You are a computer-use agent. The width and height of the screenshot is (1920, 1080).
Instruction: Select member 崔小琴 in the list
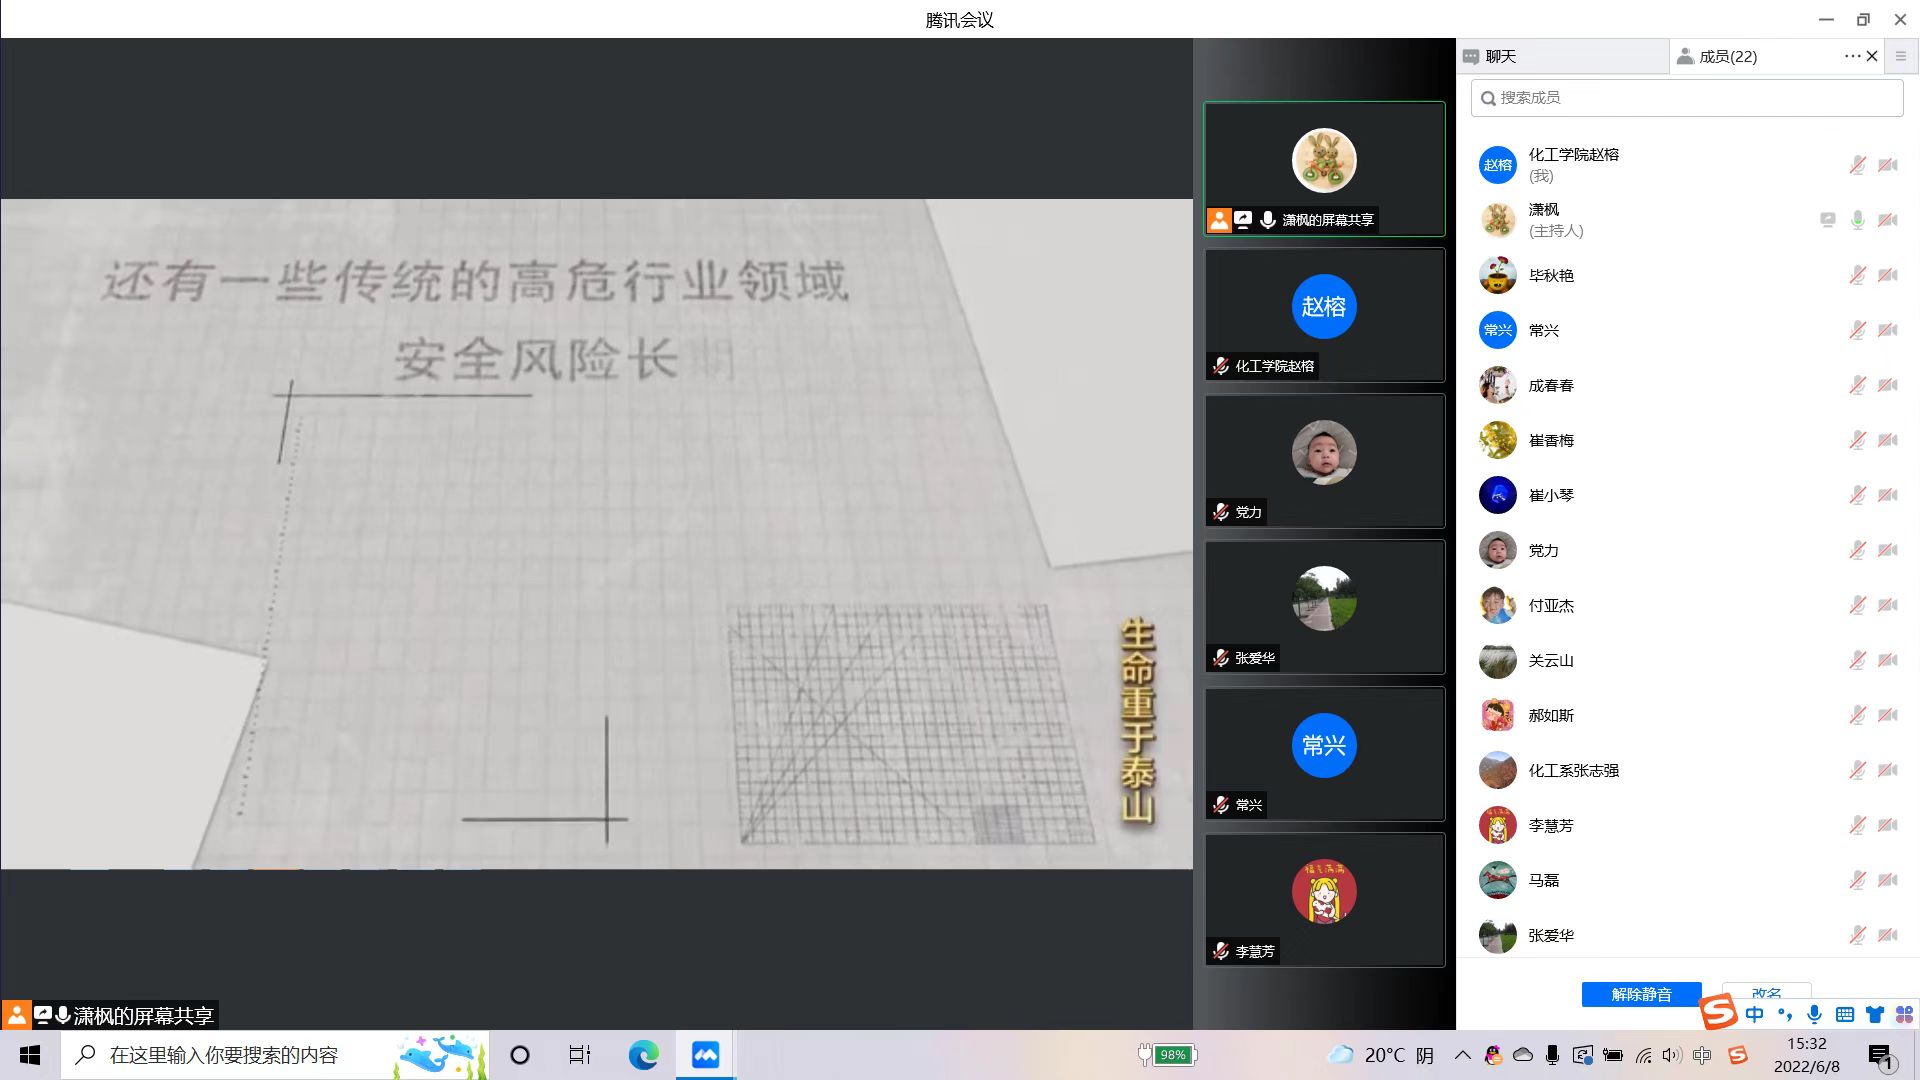point(1687,495)
